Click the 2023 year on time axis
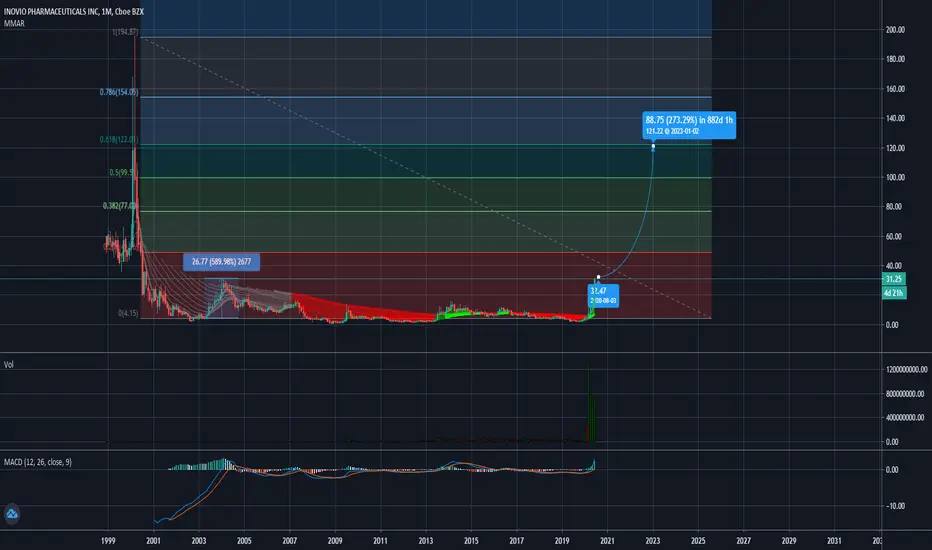 click(653, 540)
